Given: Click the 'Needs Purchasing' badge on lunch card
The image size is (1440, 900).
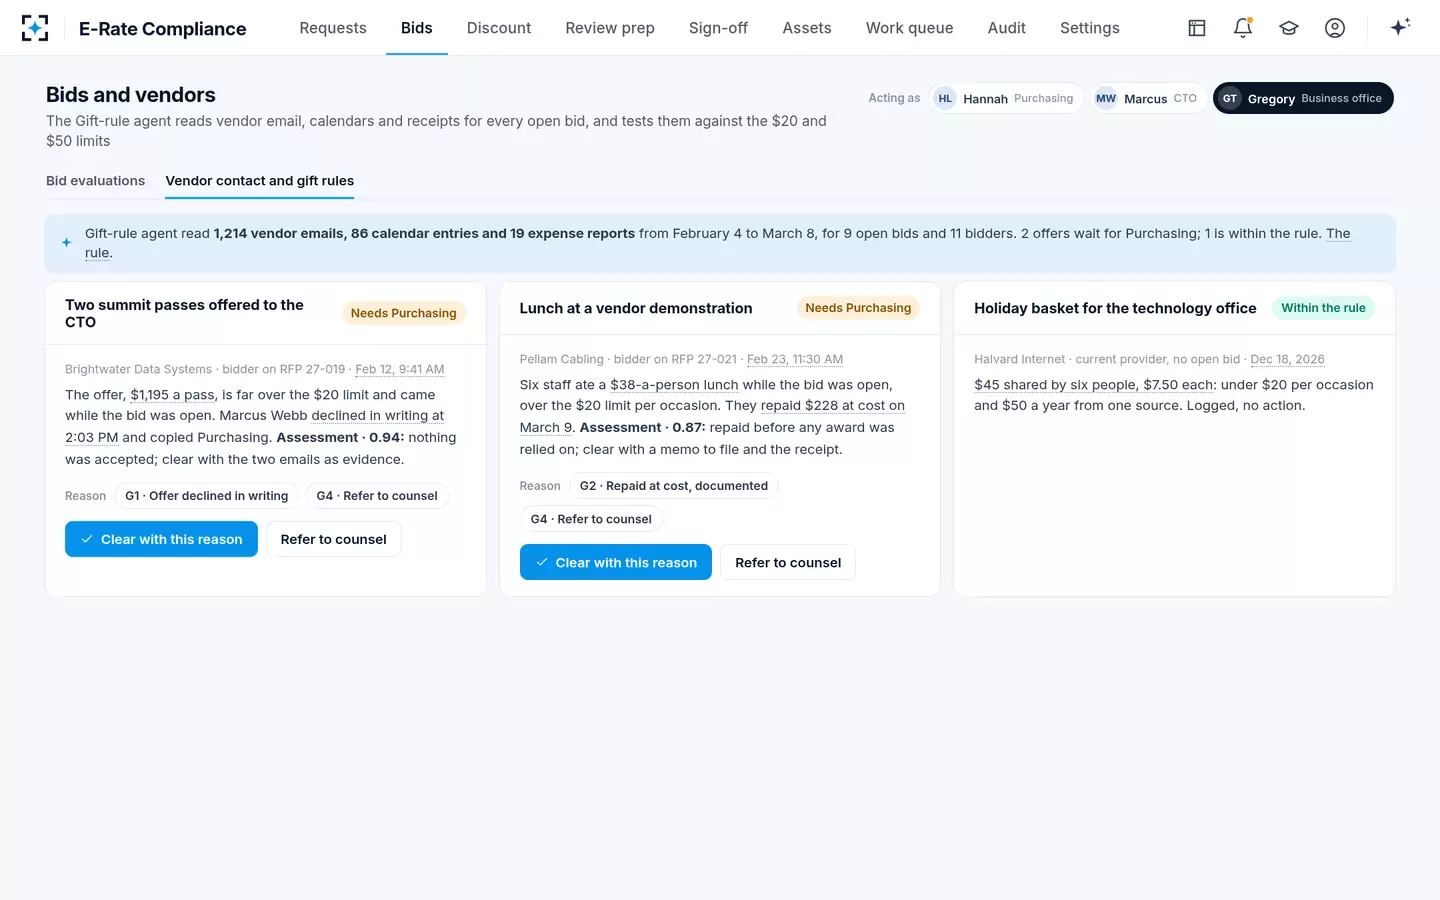Looking at the screenshot, I should pyautogui.click(x=858, y=308).
